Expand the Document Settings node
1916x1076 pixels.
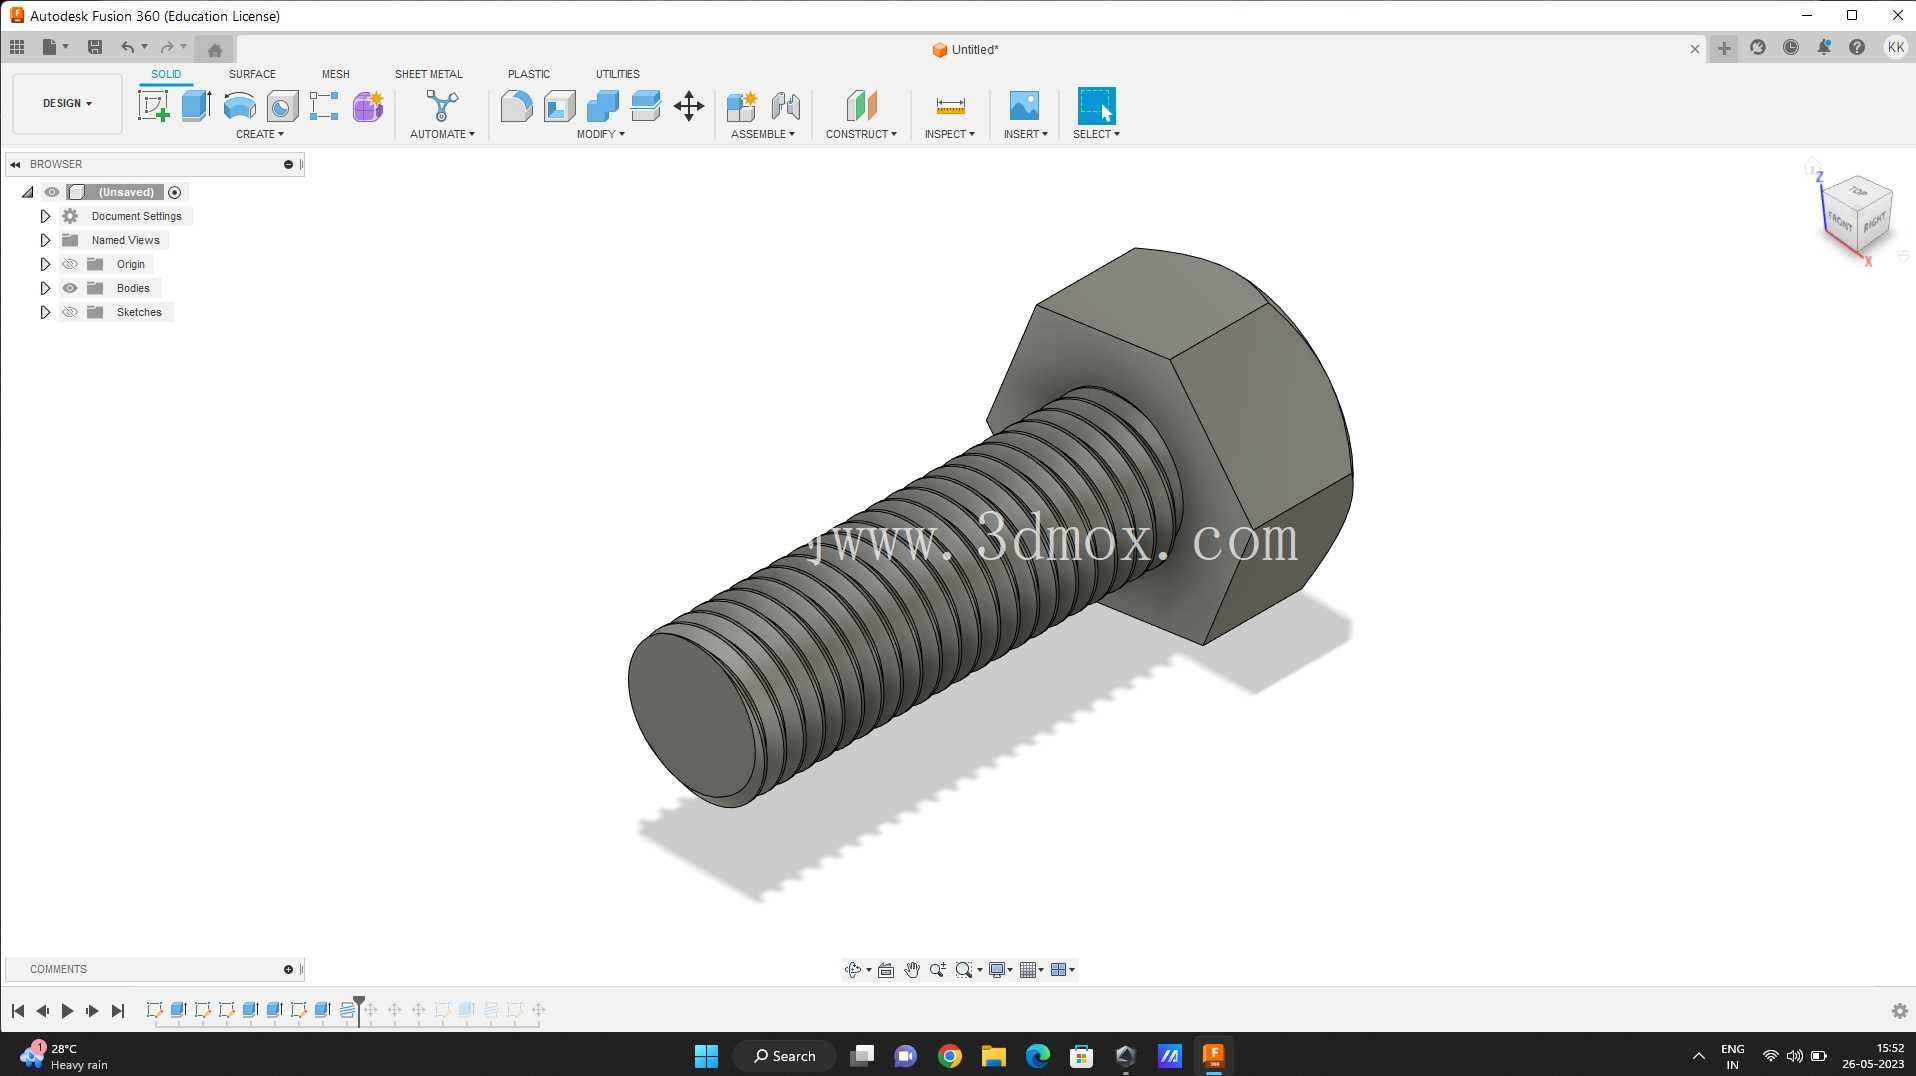[x=45, y=216]
